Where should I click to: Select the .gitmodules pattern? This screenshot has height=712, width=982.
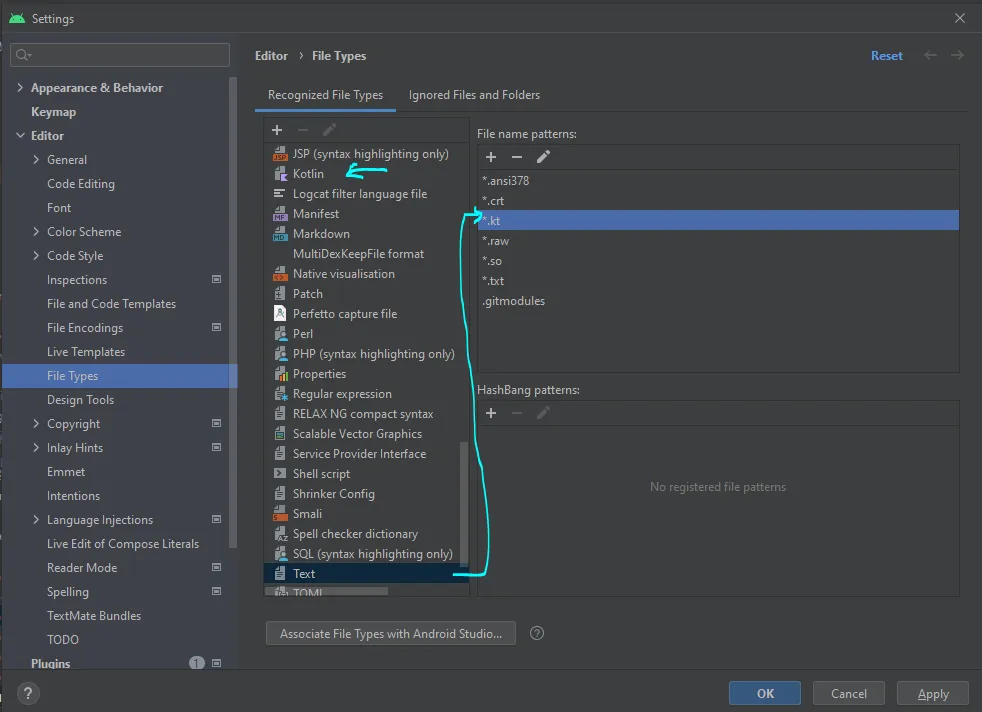[x=718, y=301]
